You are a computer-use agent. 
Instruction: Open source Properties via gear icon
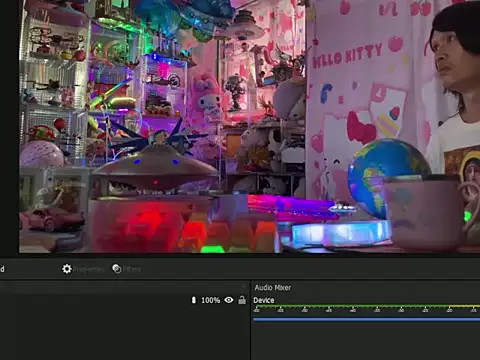[67, 269]
